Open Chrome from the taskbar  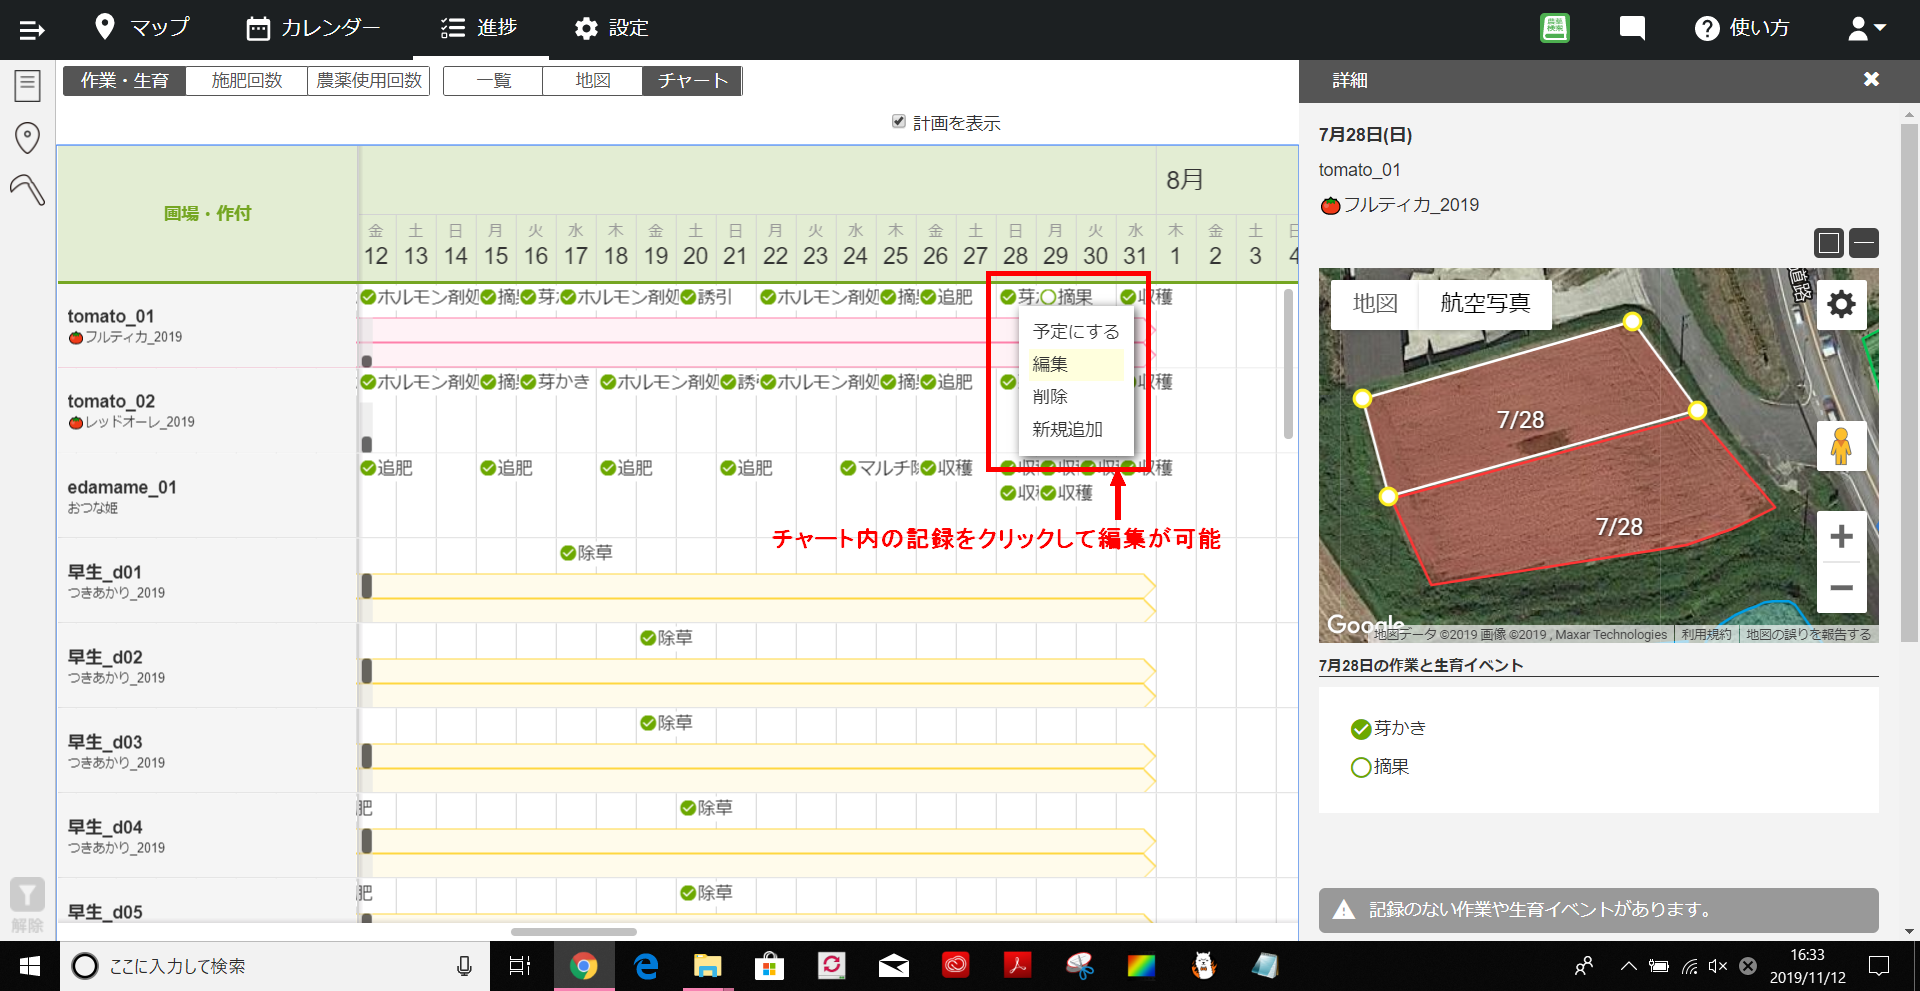pyautogui.click(x=584, y=966)
